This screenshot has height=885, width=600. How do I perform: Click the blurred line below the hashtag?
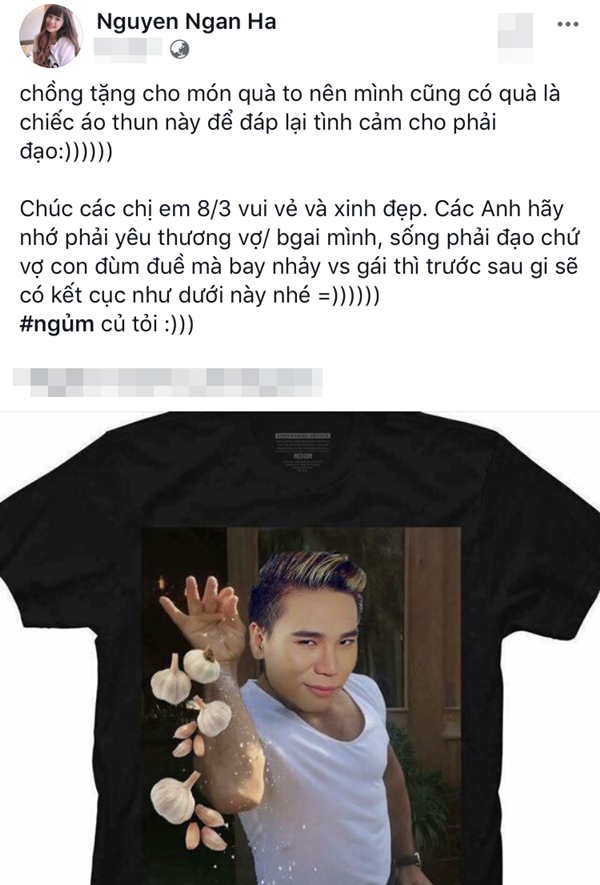tap(168, 382)
